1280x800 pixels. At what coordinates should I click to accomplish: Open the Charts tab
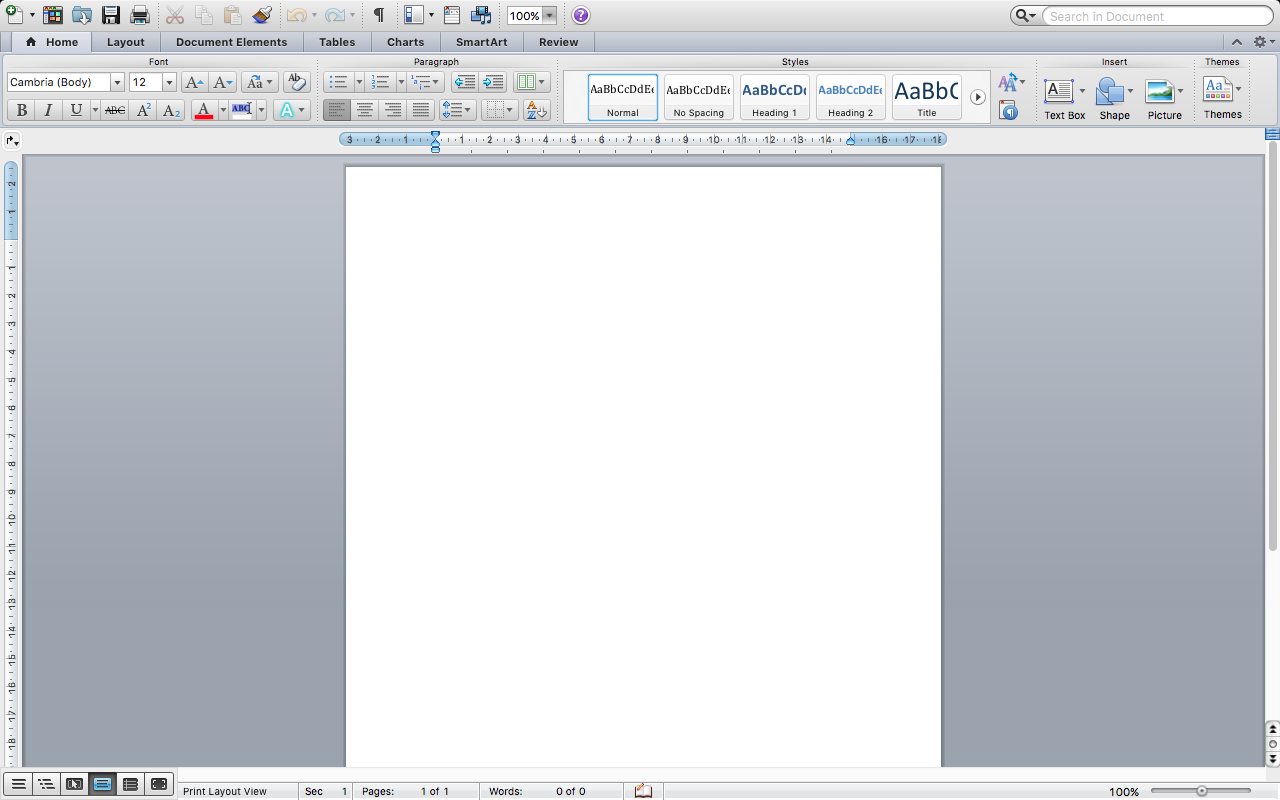pos(405,42)
